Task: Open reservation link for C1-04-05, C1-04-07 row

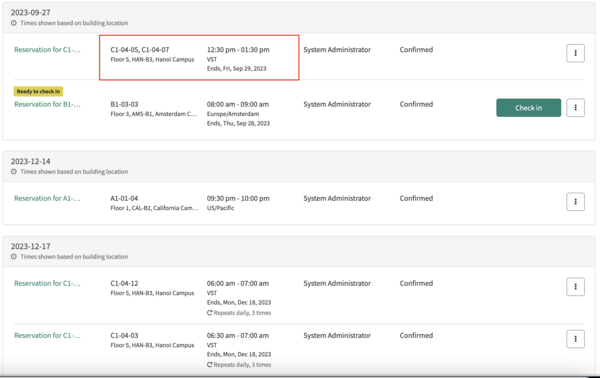Action: pyautogui.click(x=47, y=50)
